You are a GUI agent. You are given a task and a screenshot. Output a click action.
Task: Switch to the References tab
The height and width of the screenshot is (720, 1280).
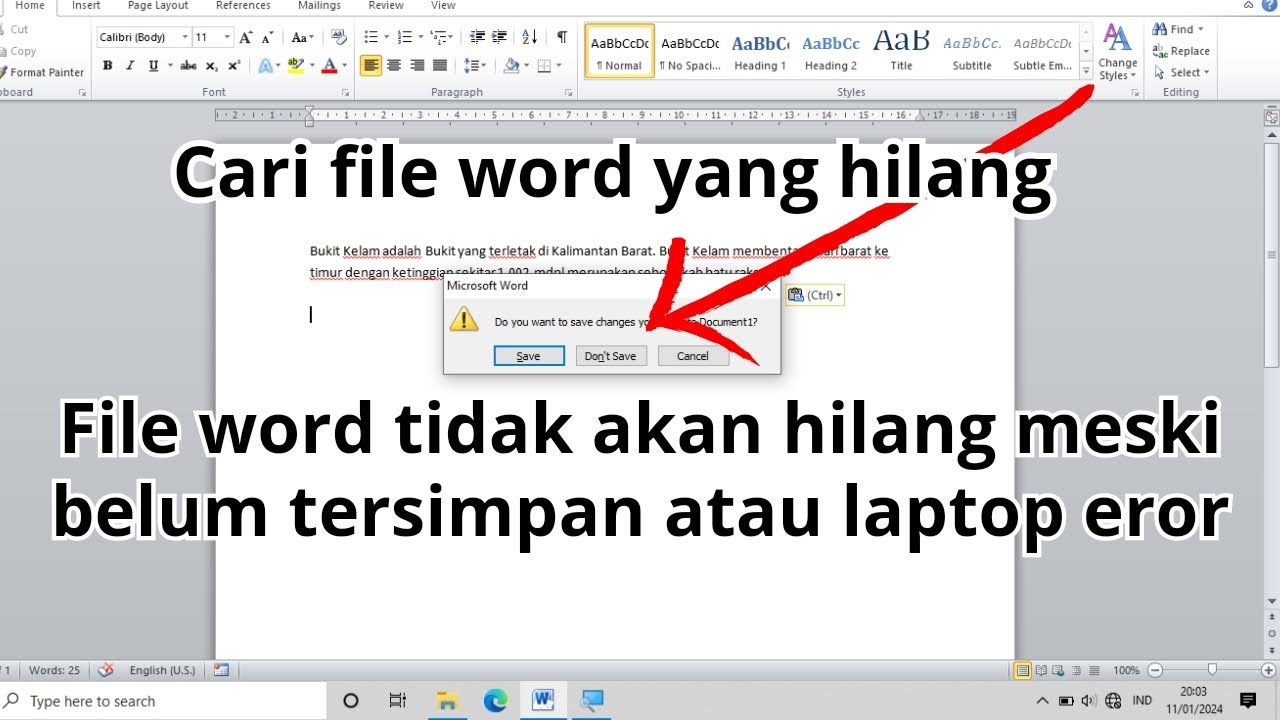pos(243,6)
